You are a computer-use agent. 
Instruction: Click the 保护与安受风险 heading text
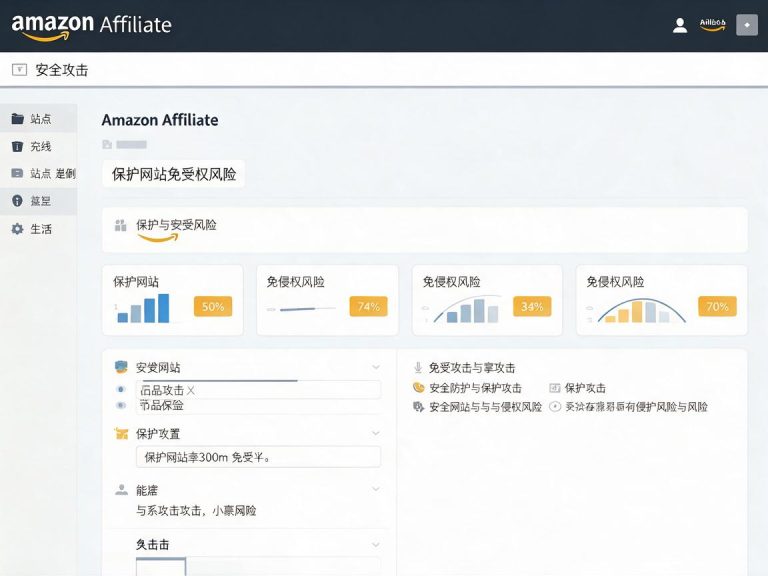(176, 225)
